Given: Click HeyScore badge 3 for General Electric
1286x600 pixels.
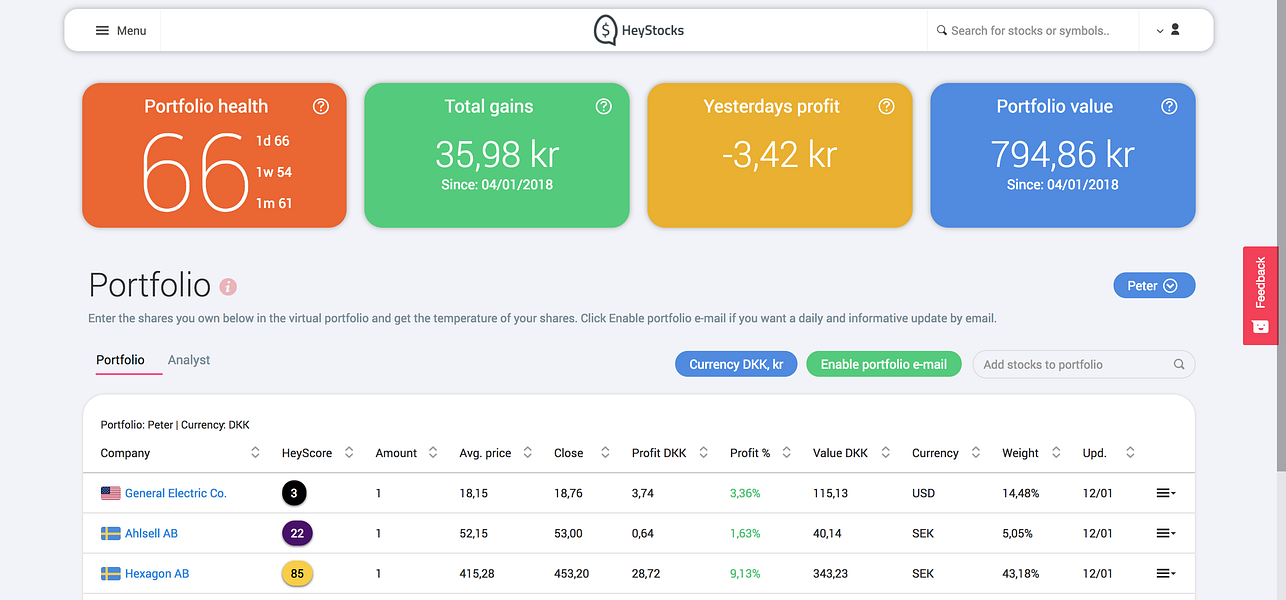Looking at the screenshot, I should pos(294,493).
